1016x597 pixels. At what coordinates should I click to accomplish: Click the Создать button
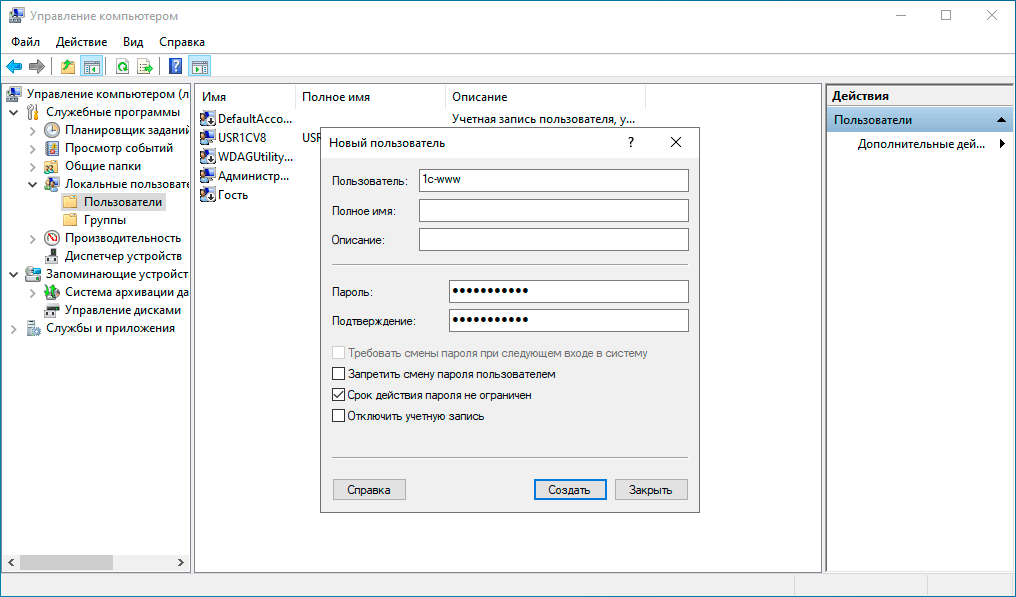click(x=570, y=489)
